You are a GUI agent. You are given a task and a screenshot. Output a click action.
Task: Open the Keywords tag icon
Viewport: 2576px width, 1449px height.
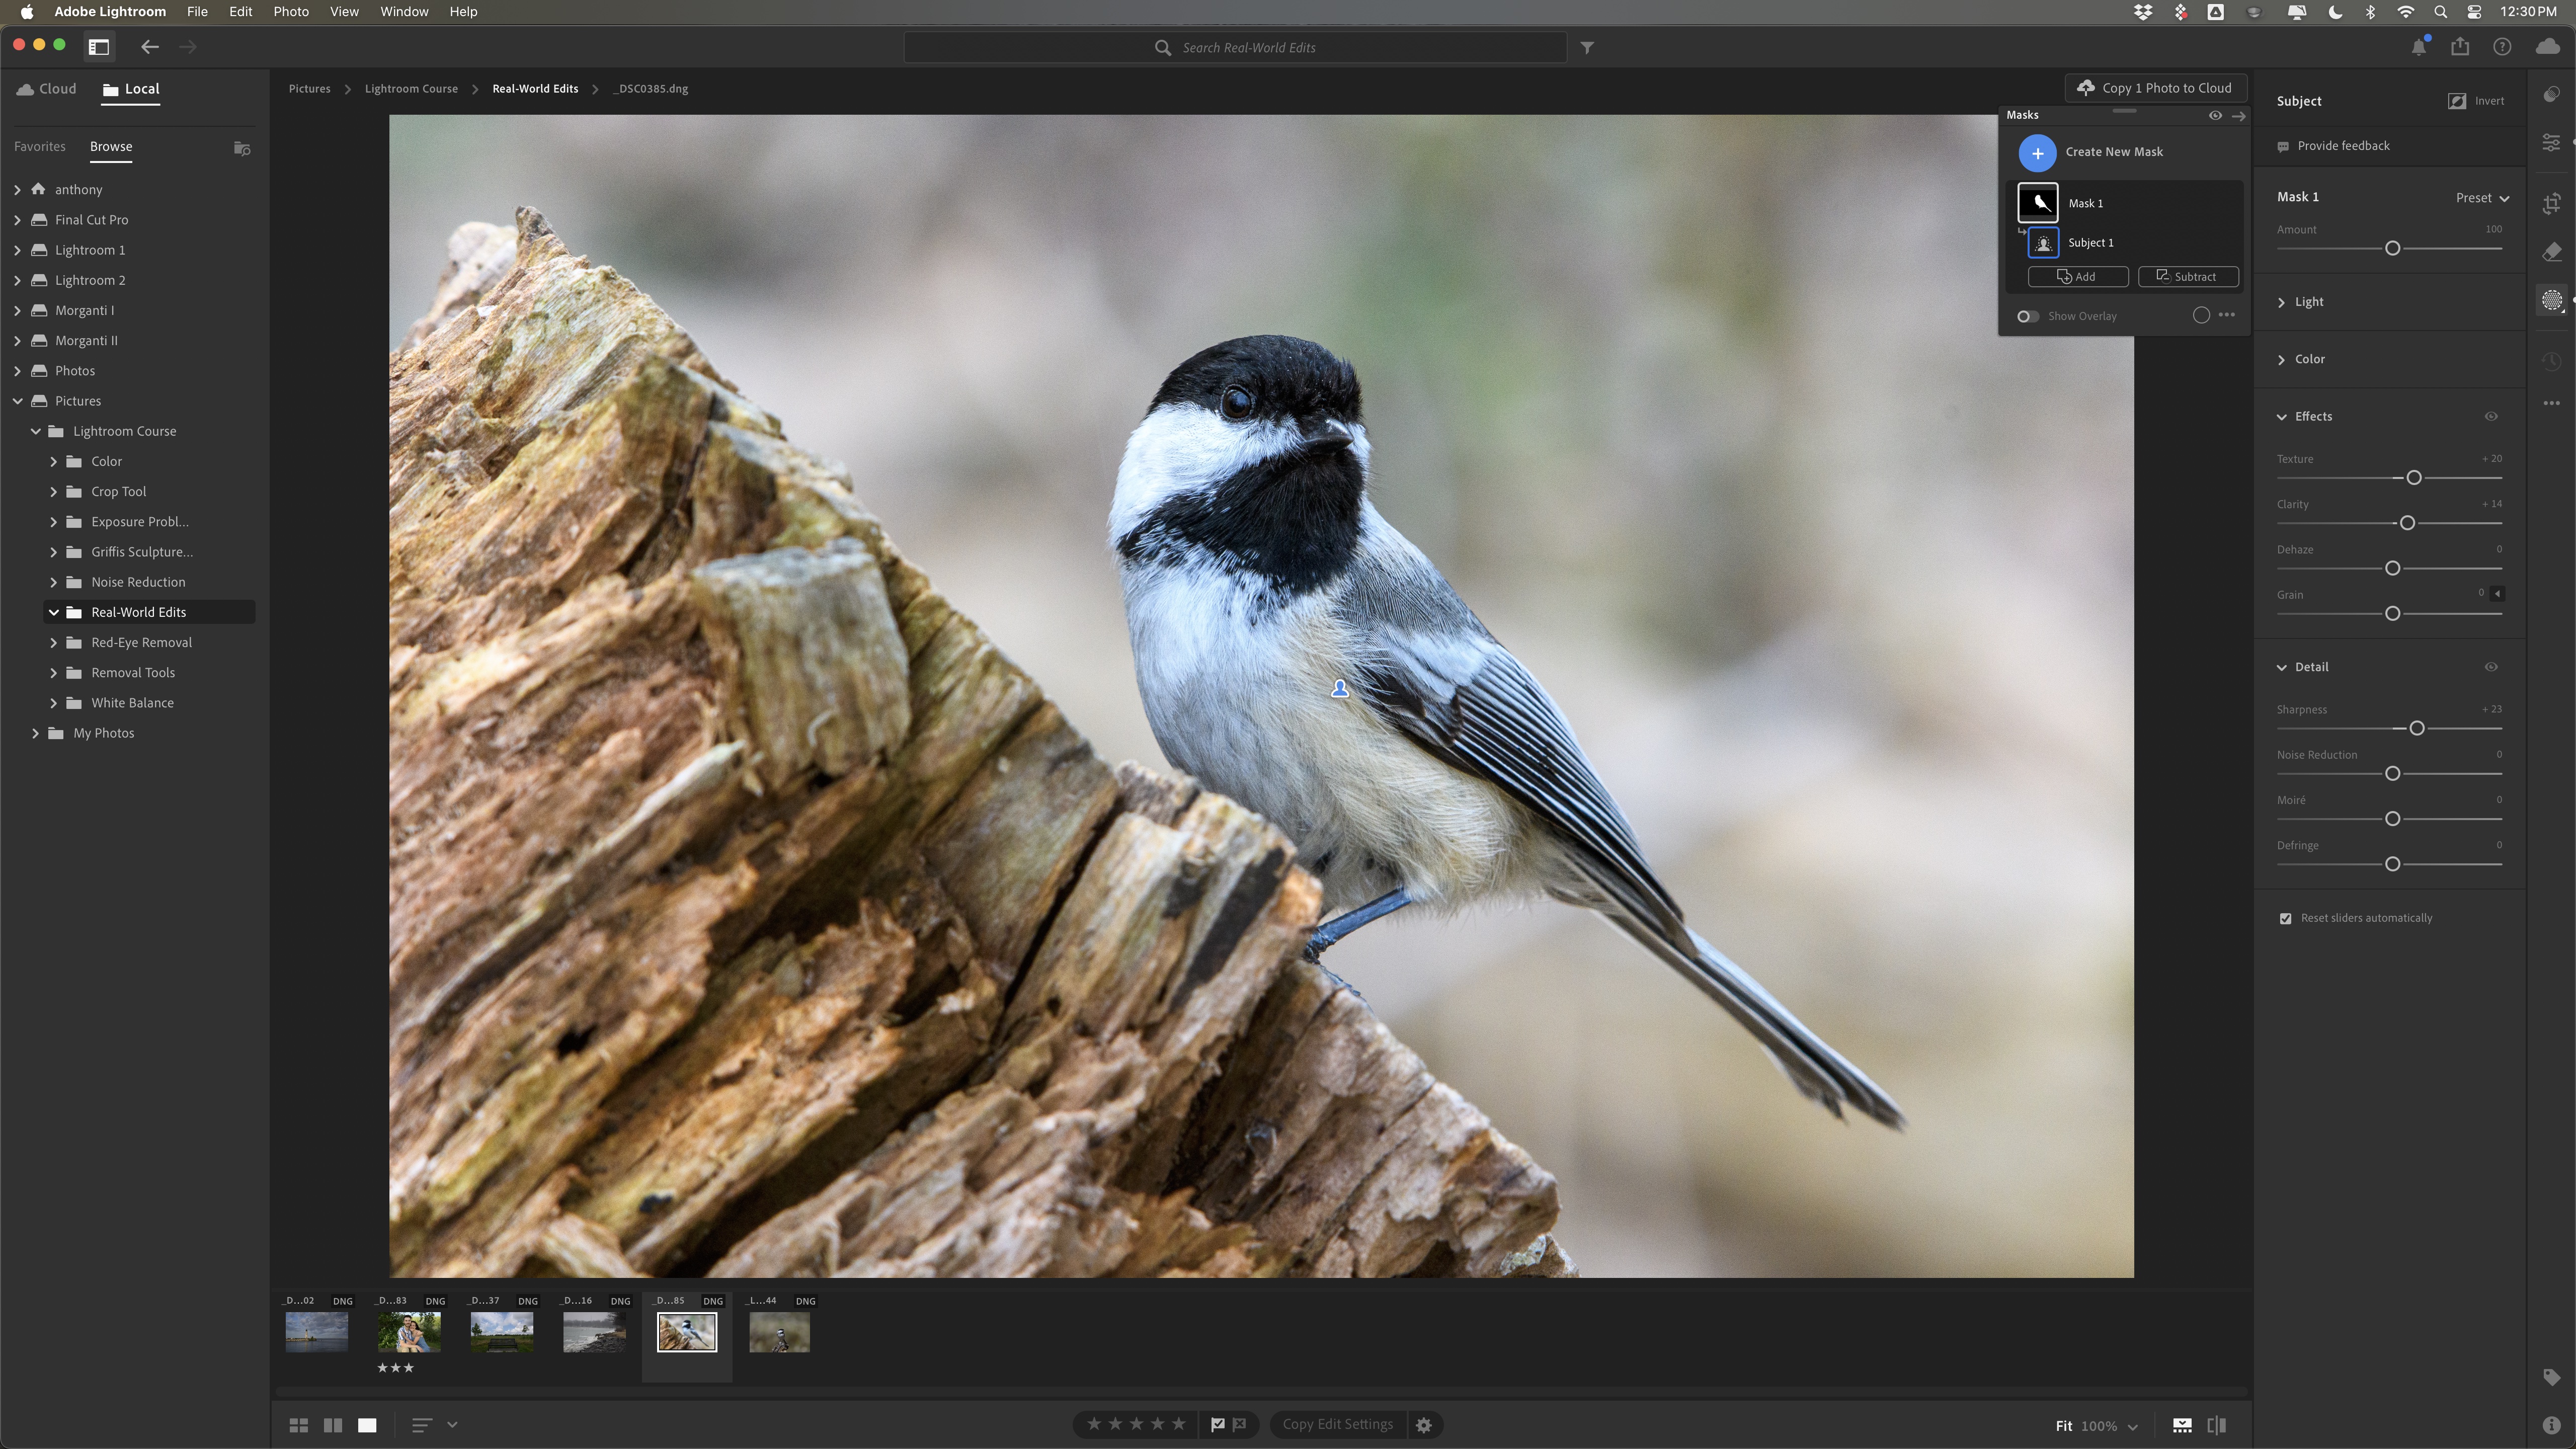[x=2551, y=1377]
